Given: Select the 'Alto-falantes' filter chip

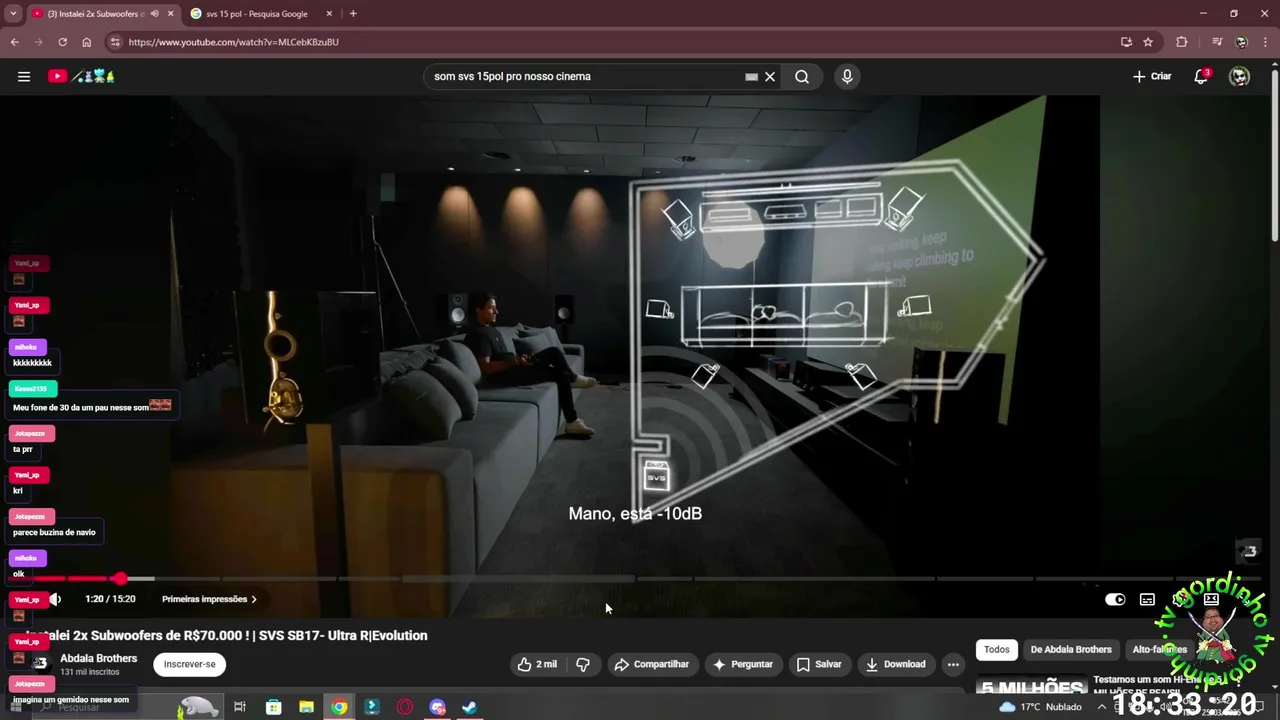Looking at the screenshot, I should [1159, 649].
